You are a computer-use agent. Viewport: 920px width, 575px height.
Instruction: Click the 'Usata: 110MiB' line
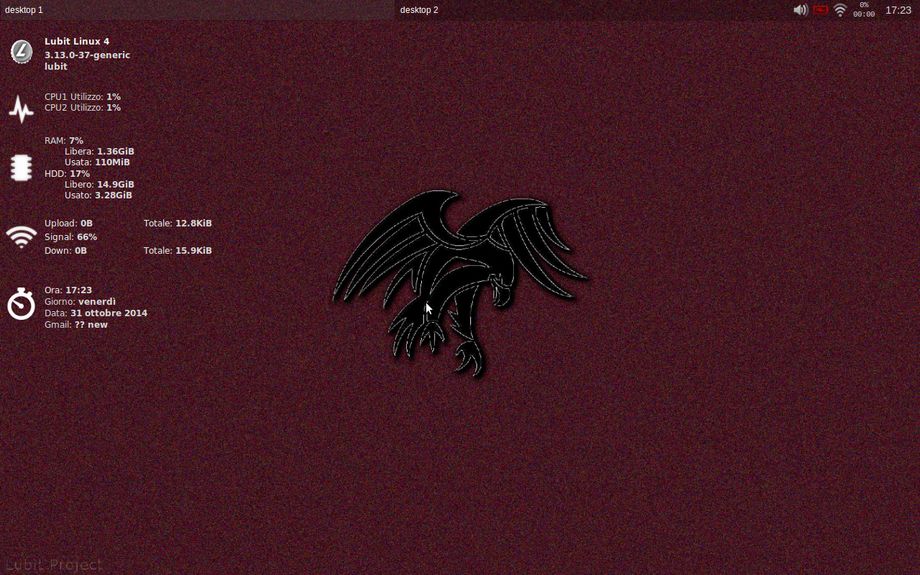[x=97, y=162]
